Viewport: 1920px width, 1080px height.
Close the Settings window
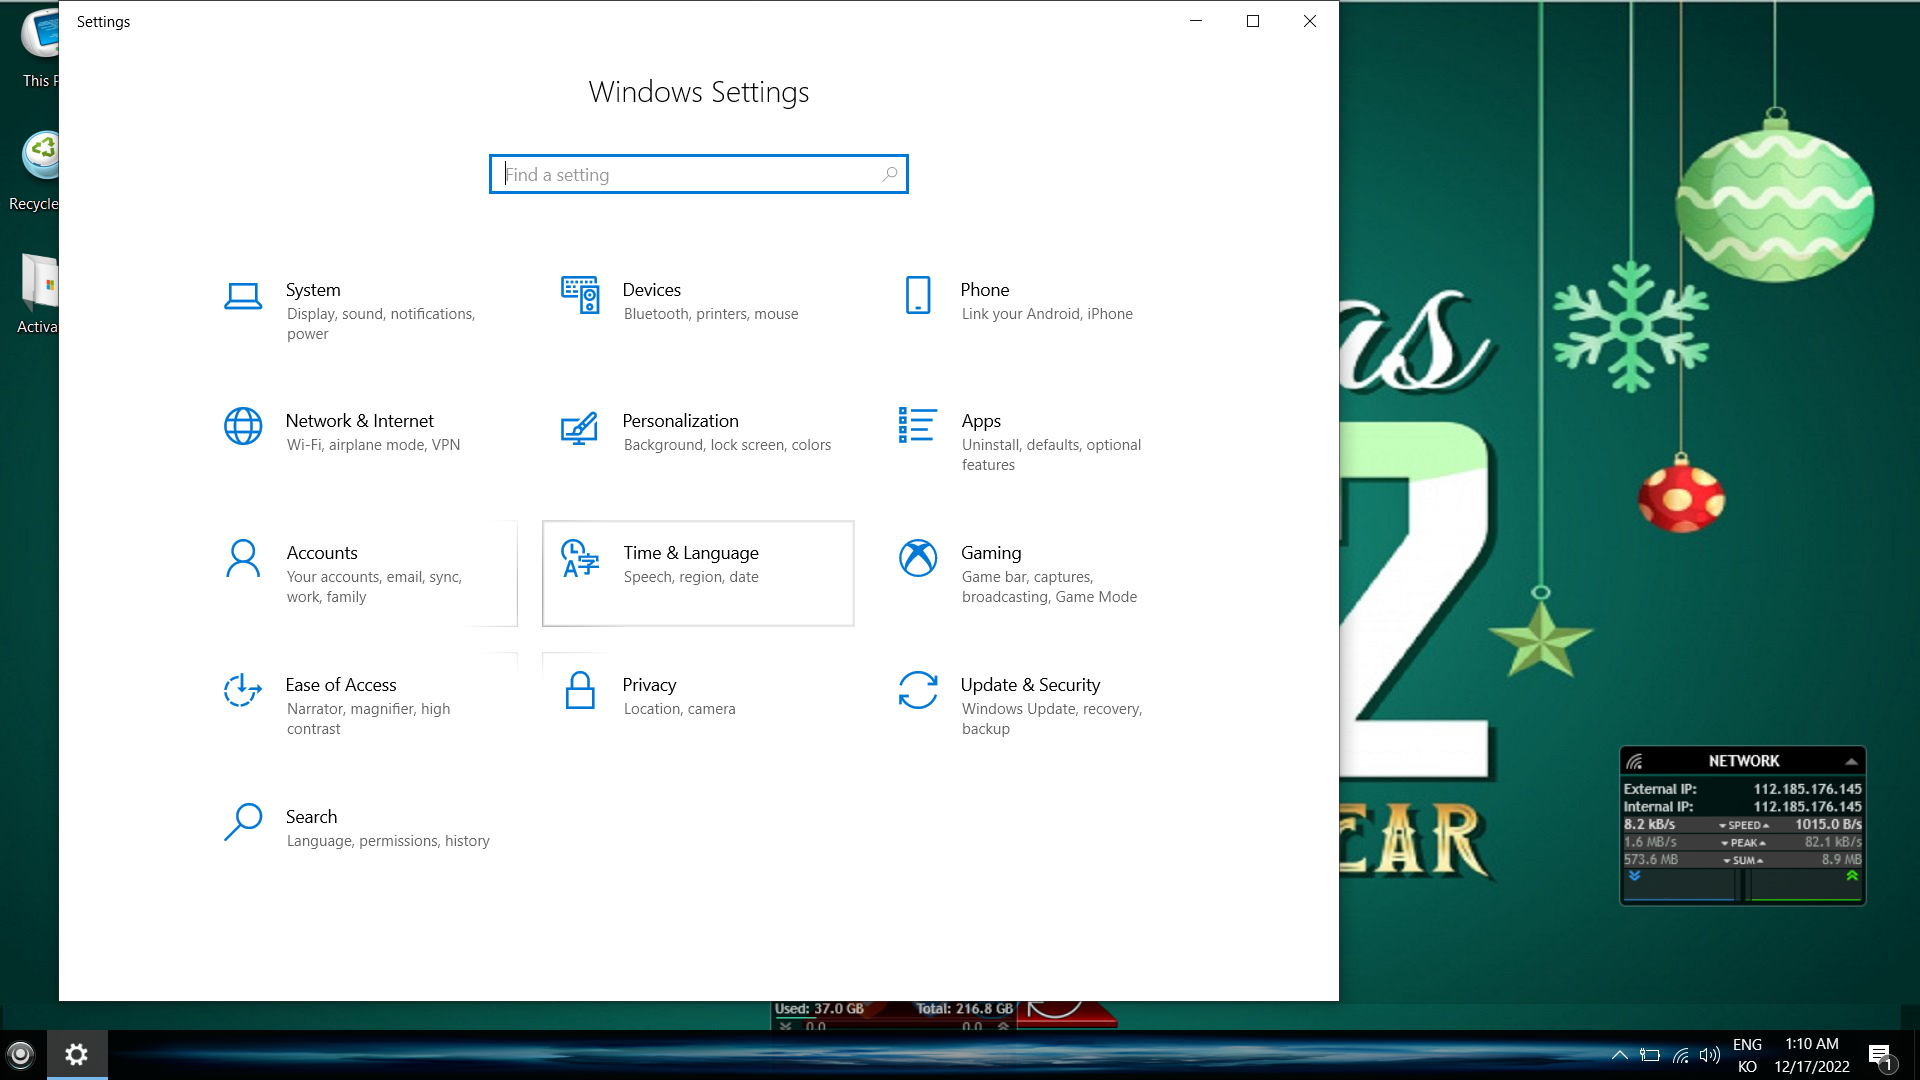1309,21
